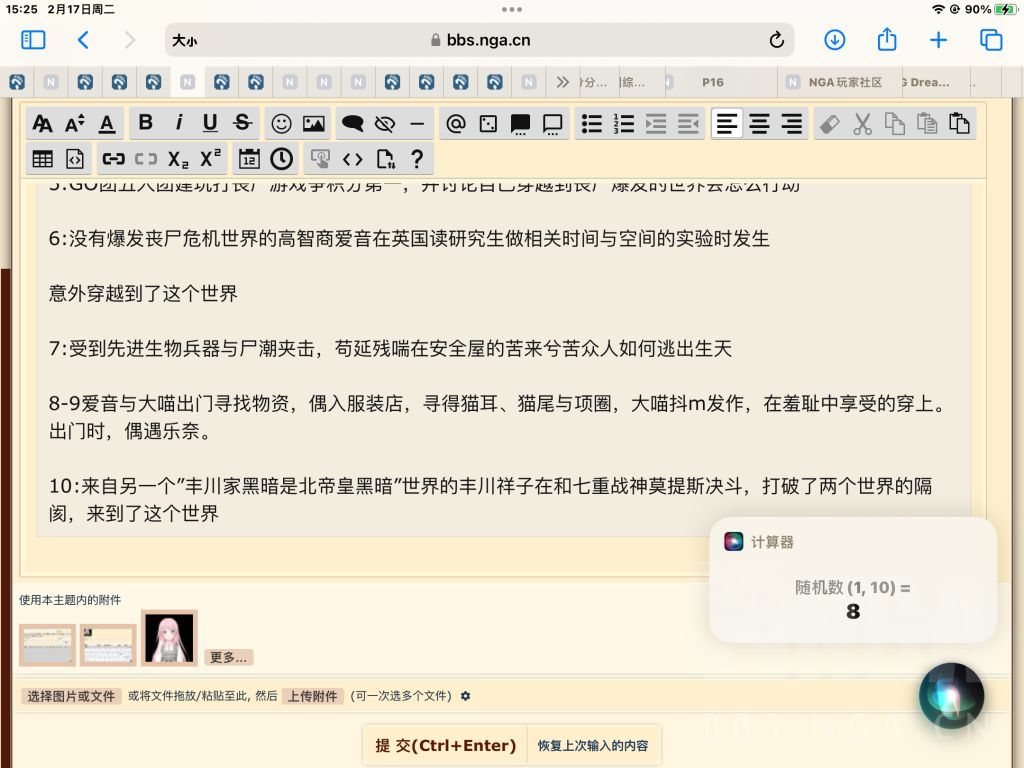
Task: Switch to the P16 tab
Action: pos(712,82)
